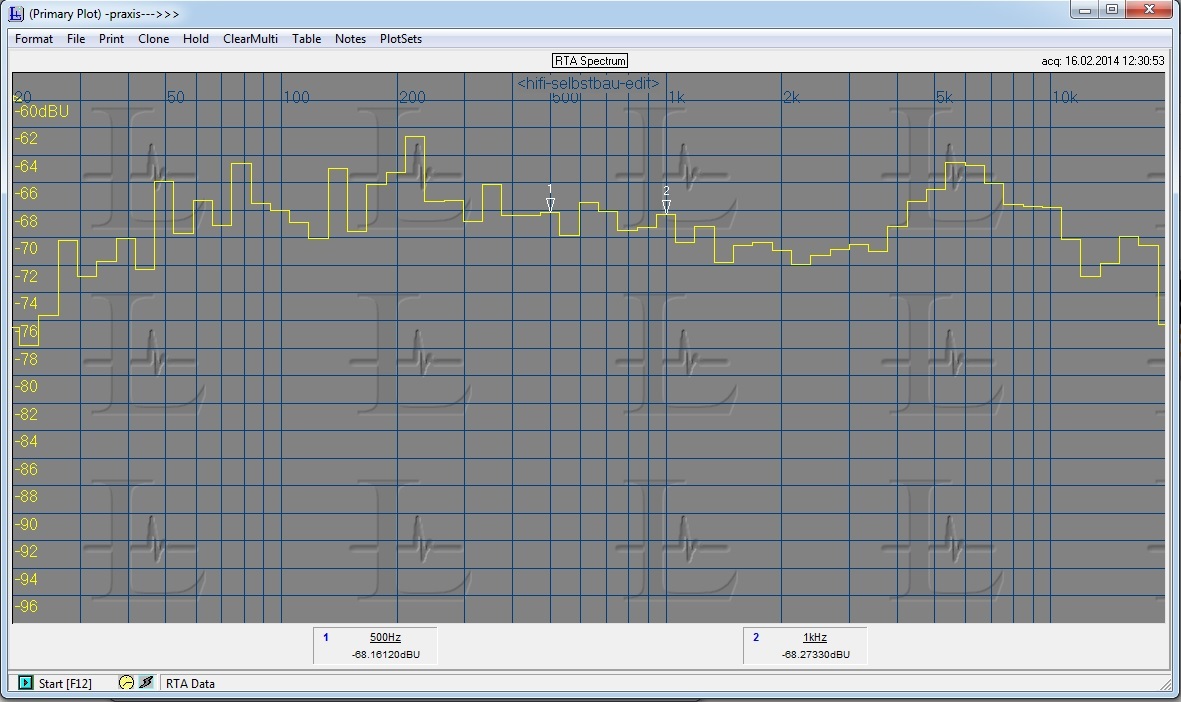Click the 200 frequency axis label

point(412,97)
